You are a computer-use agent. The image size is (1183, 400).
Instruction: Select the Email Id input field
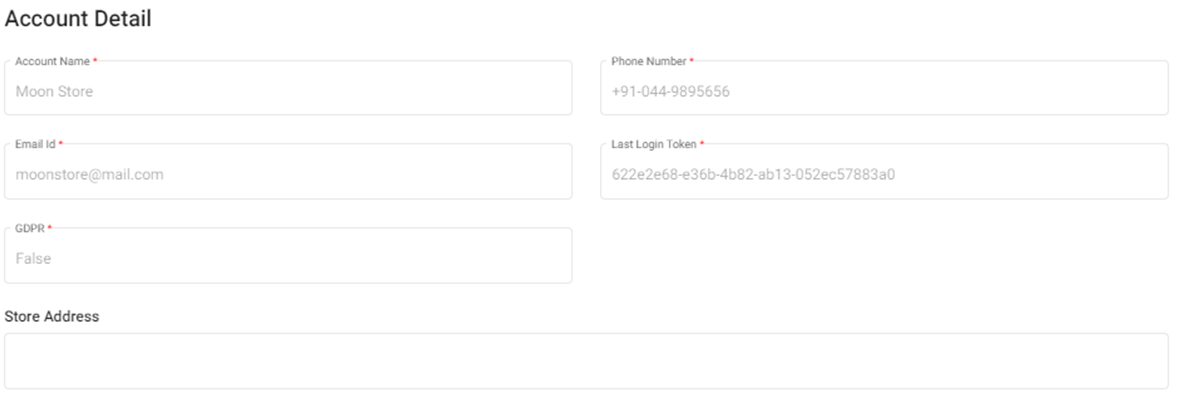(x=288, y=174)
